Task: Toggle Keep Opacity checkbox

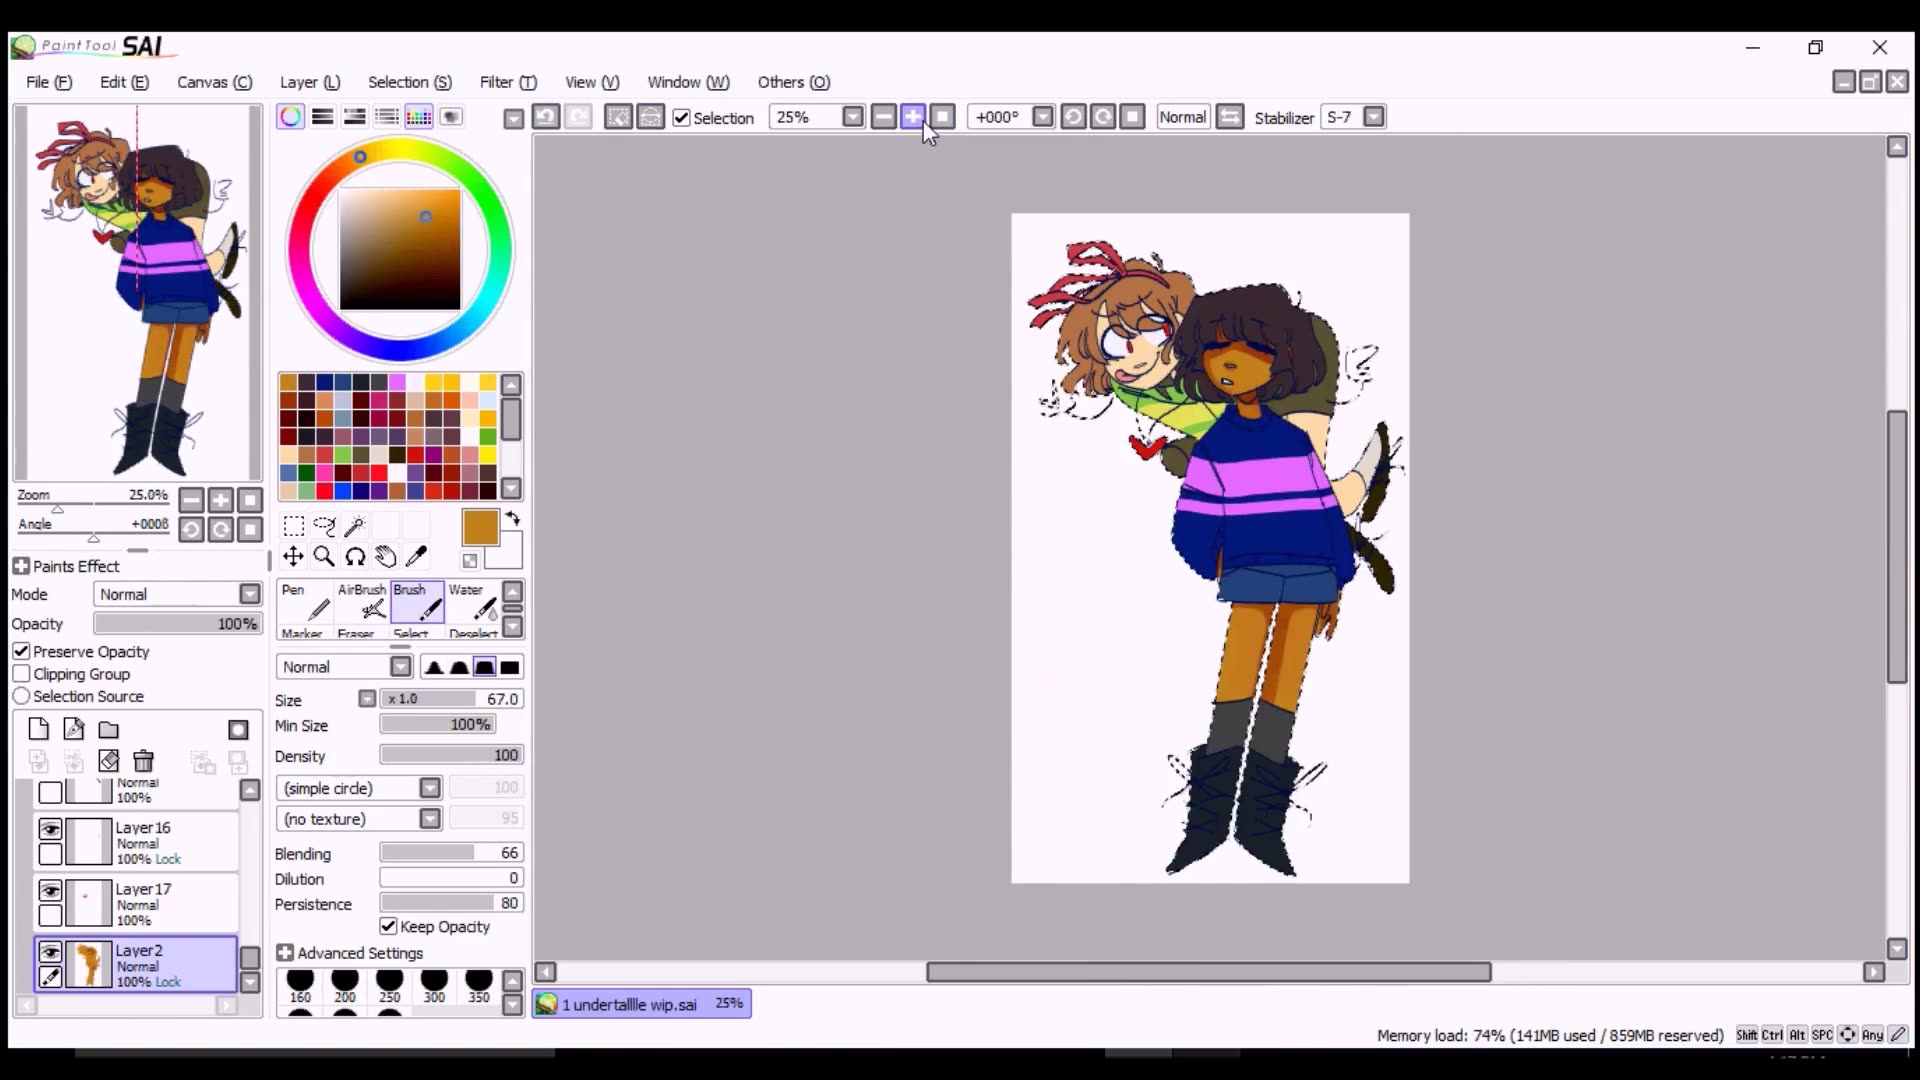Action: (x=388, y=926)
